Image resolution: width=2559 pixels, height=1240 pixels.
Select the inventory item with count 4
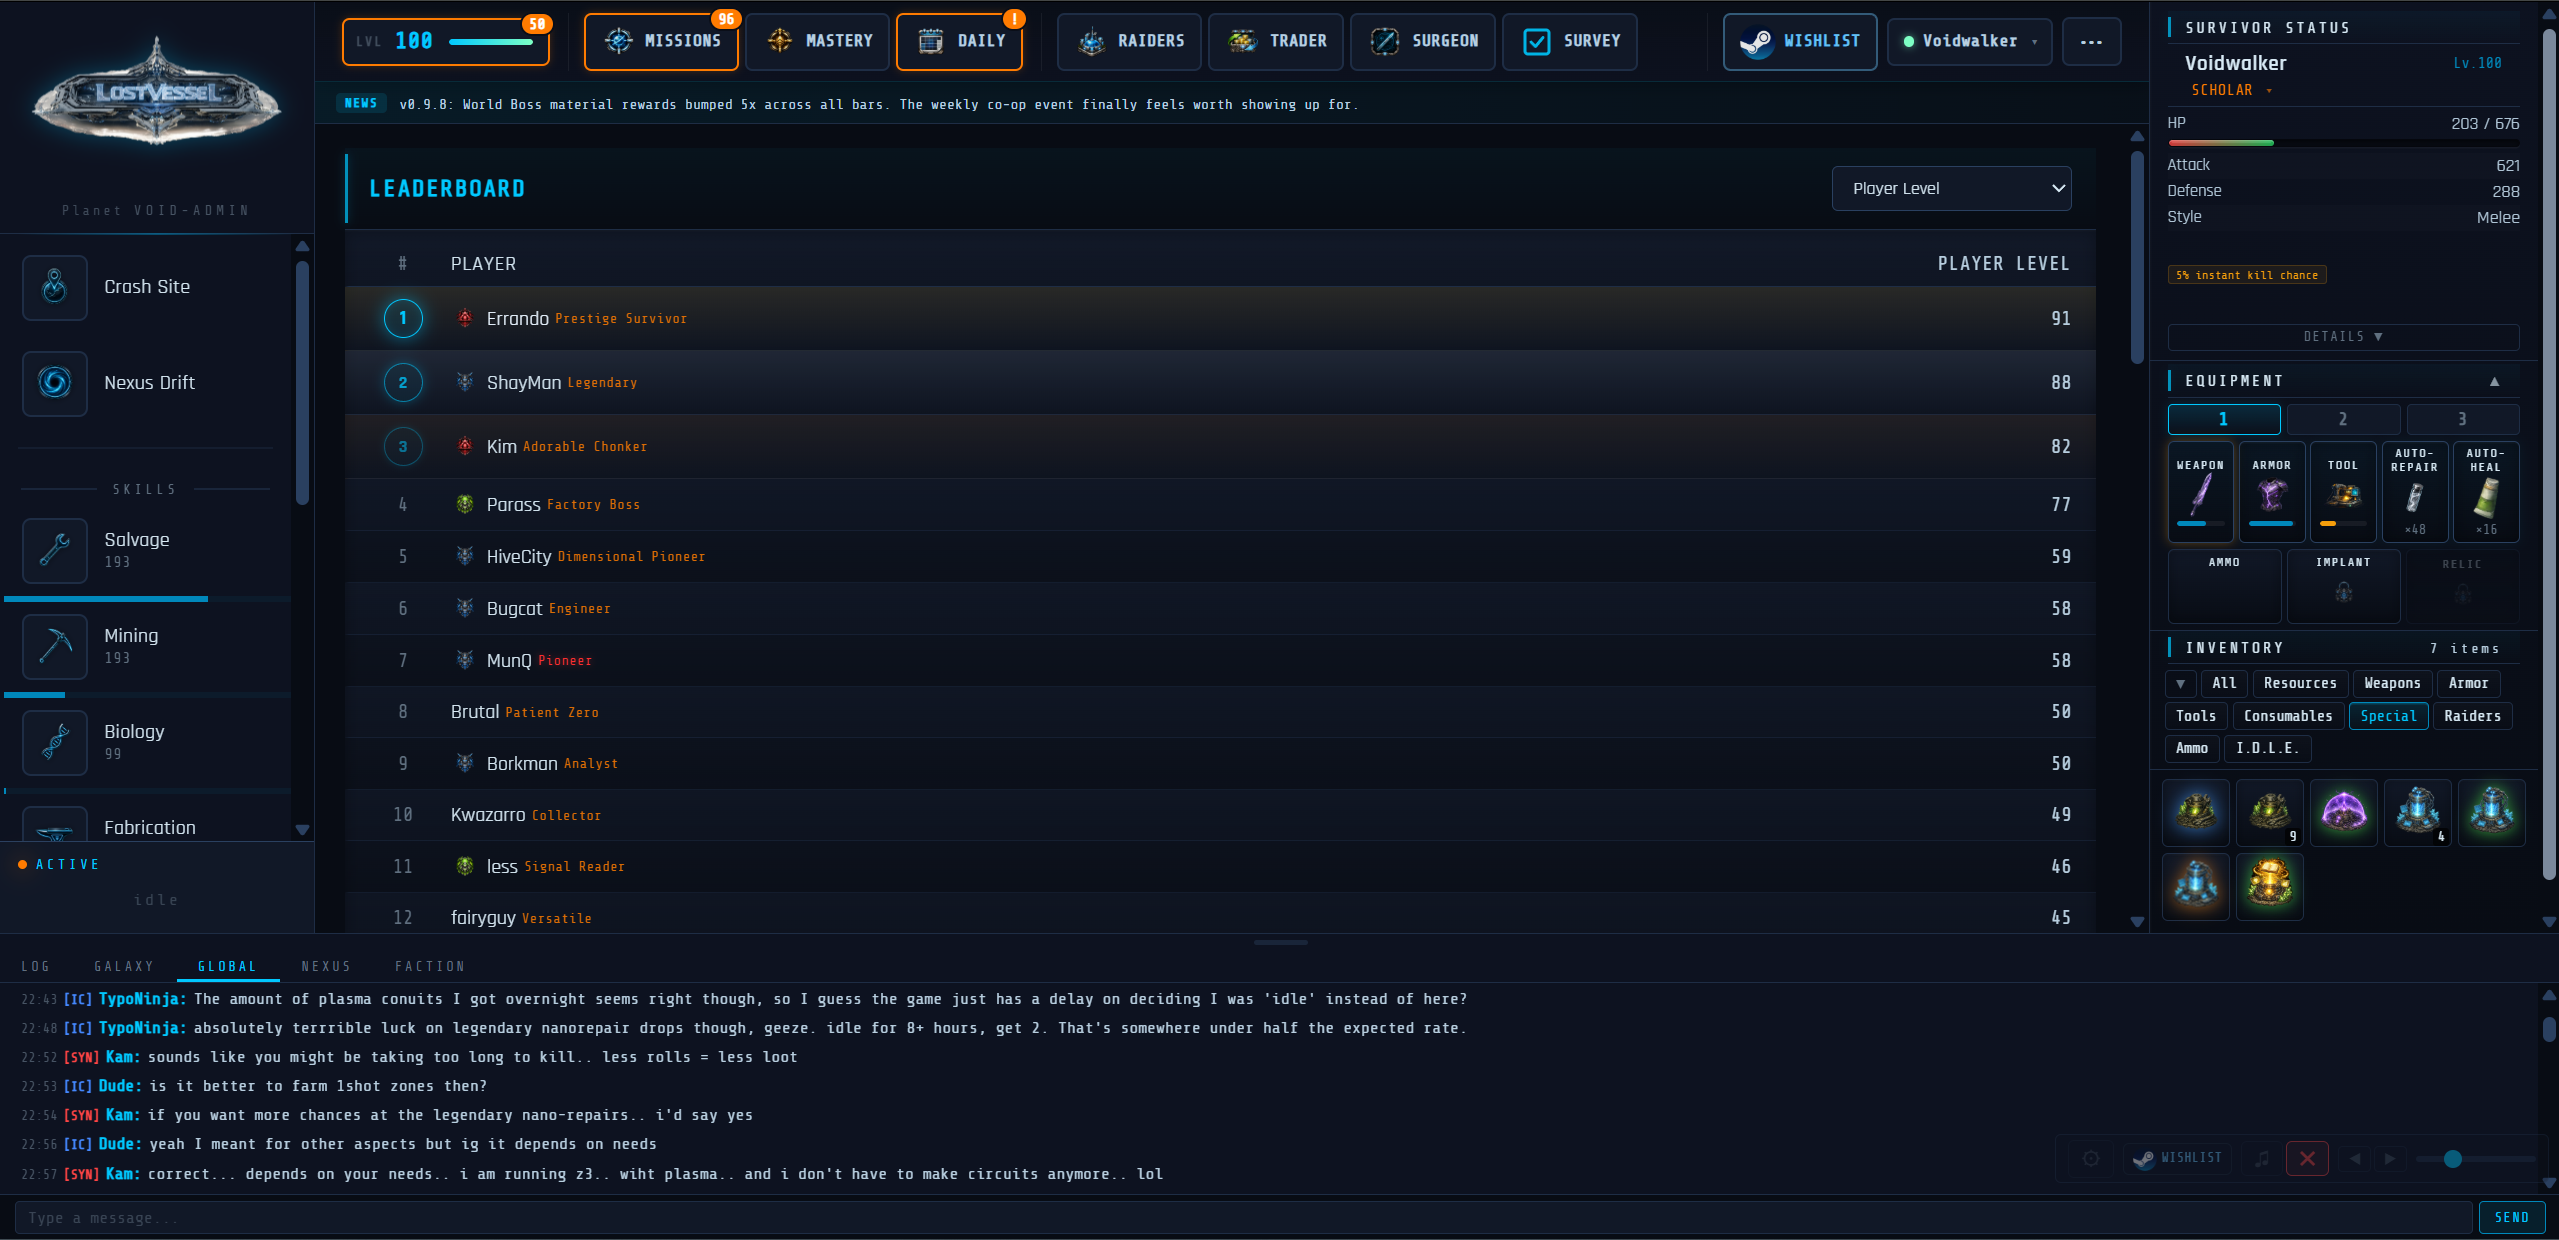click(x=2417, y=813)
